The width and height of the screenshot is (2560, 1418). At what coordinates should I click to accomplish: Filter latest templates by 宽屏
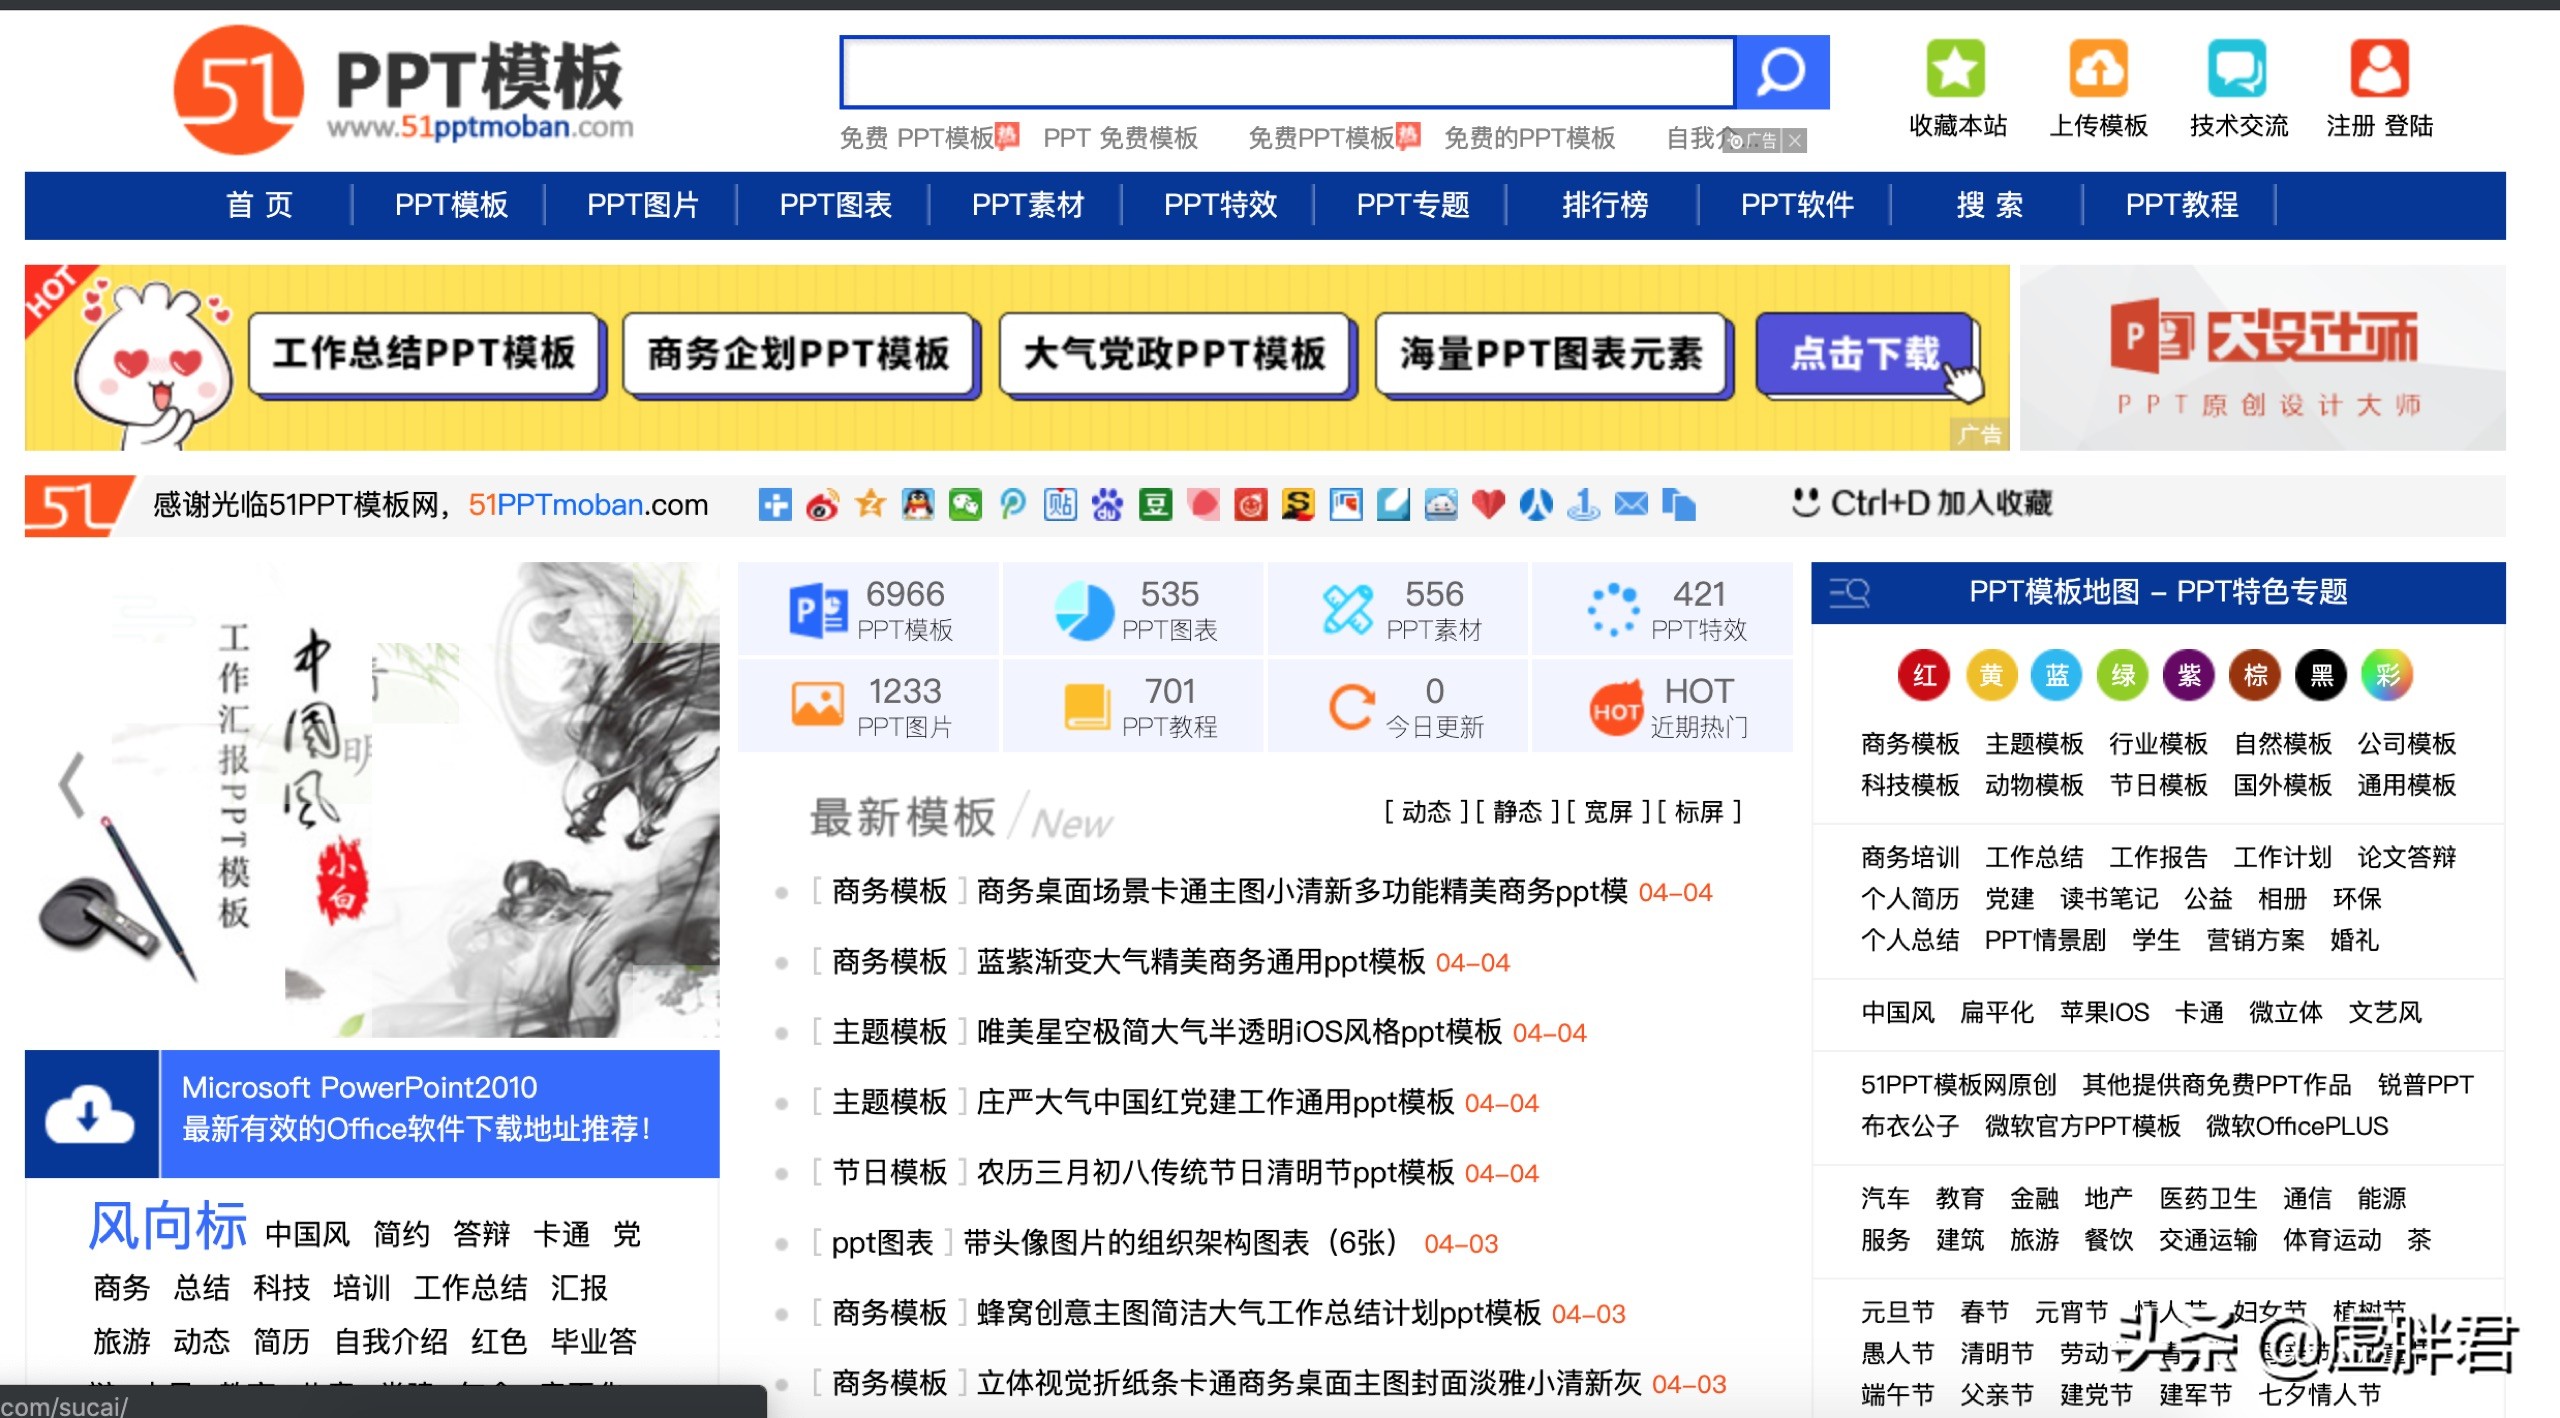click(x=1608, y=812)
